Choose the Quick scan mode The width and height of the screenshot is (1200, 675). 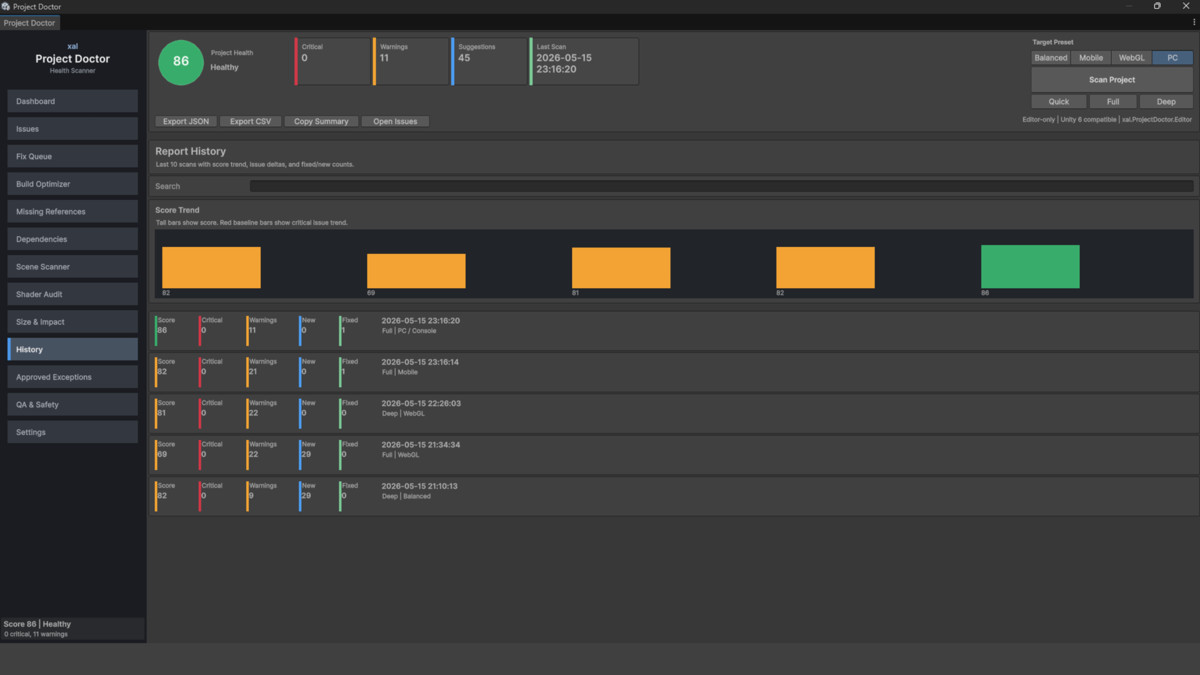coord(1059,101)
